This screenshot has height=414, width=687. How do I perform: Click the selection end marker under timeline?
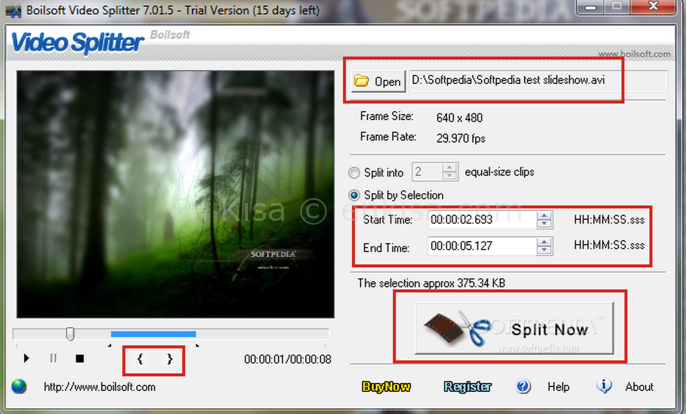(198, 346)
